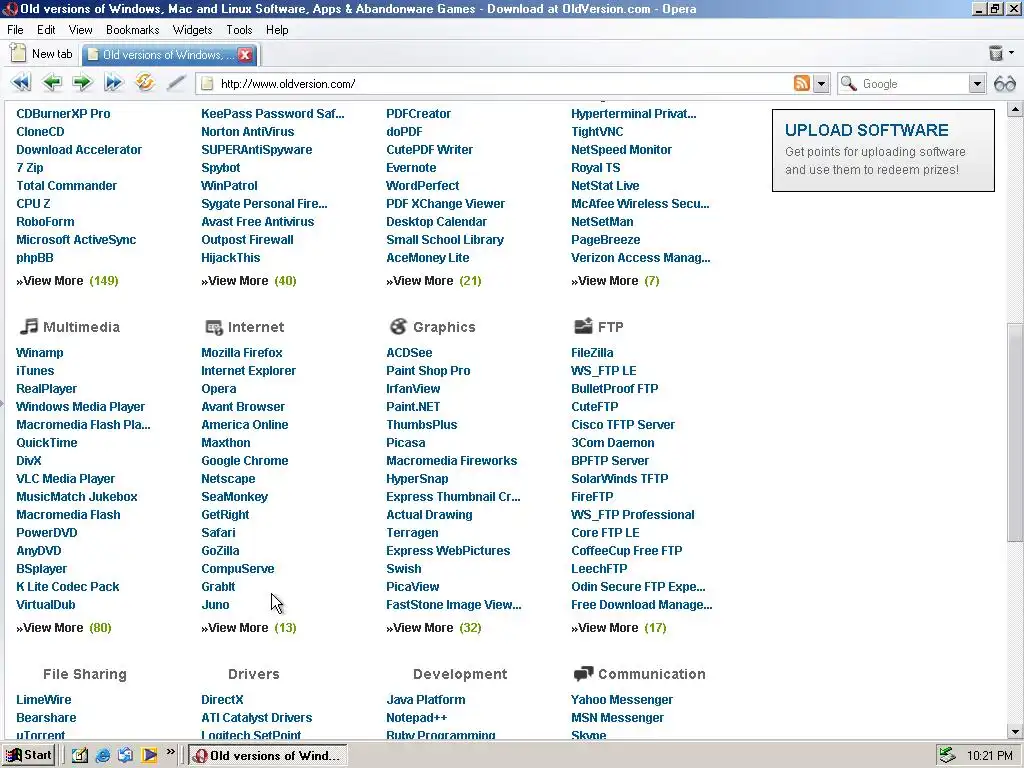Click the Multimedia category music note icon

click(29, 326)
